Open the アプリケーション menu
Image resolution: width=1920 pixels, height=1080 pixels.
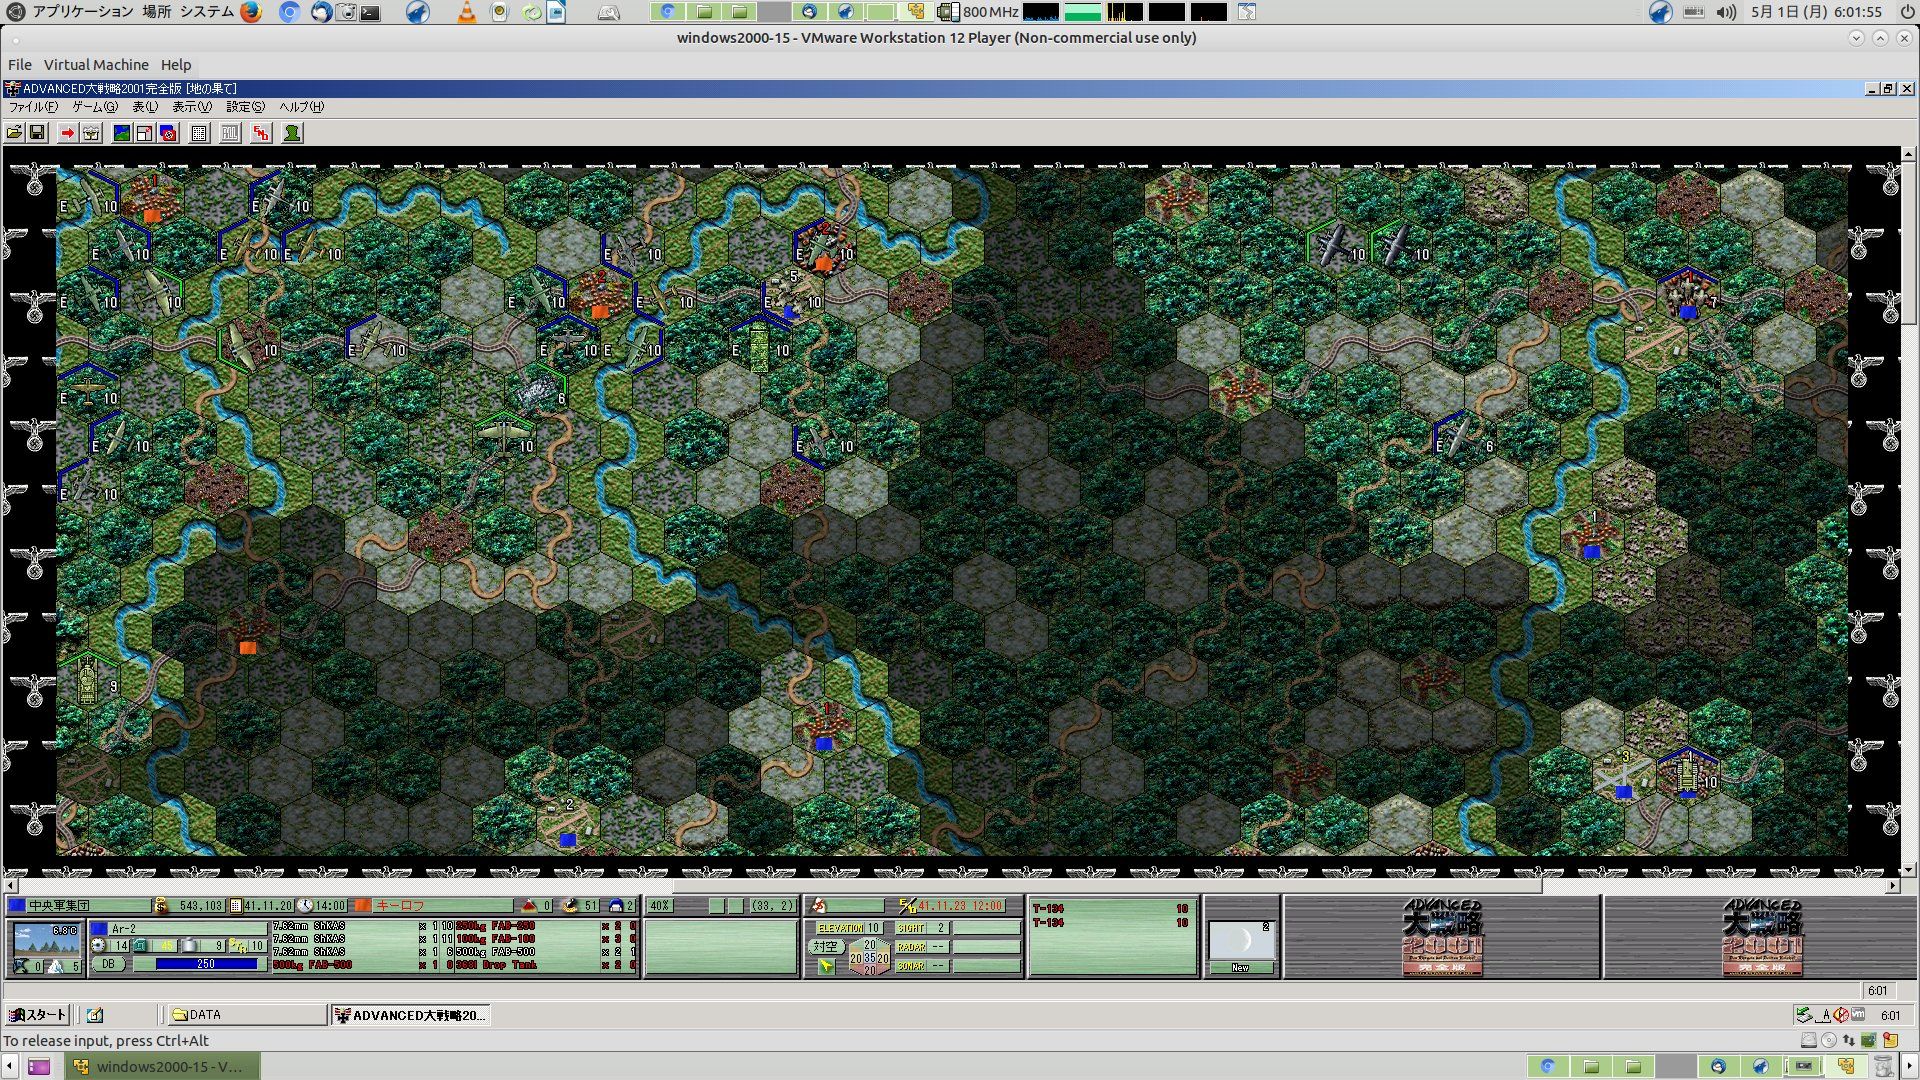(x=82, y=12)
